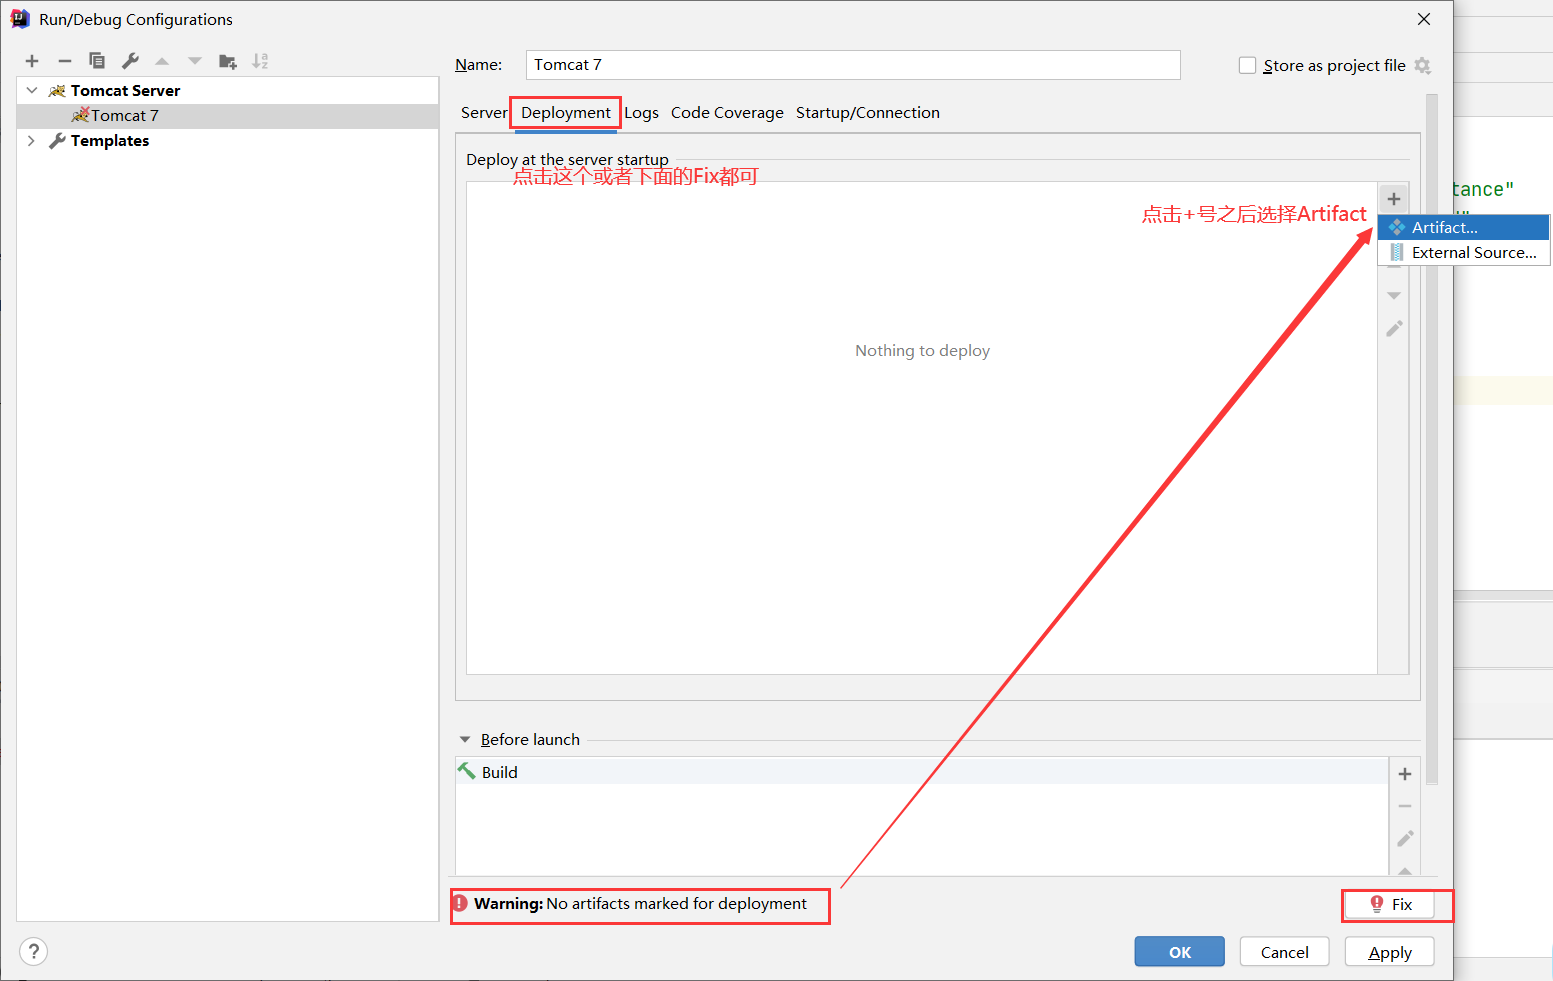Open edit templates wrench icon
The height and width of the screenshot is (981, 1553).
(x=130, y=61)
